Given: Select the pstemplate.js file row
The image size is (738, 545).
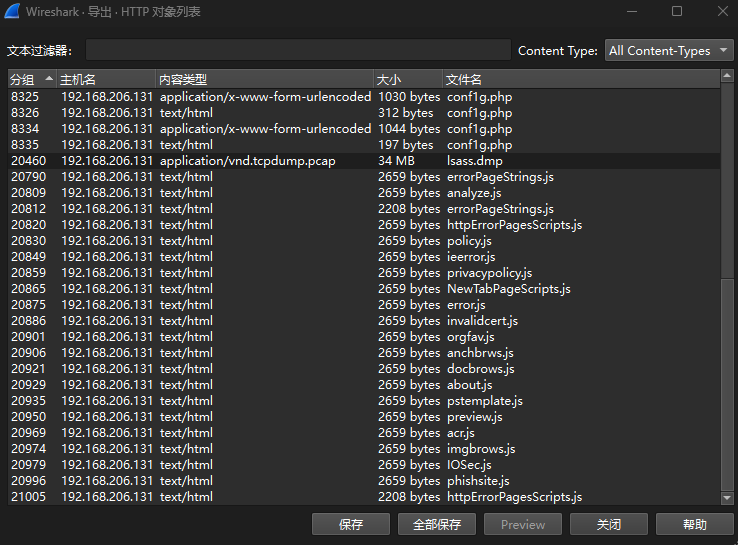Looking at the screenshot, I should pos(364,401).
